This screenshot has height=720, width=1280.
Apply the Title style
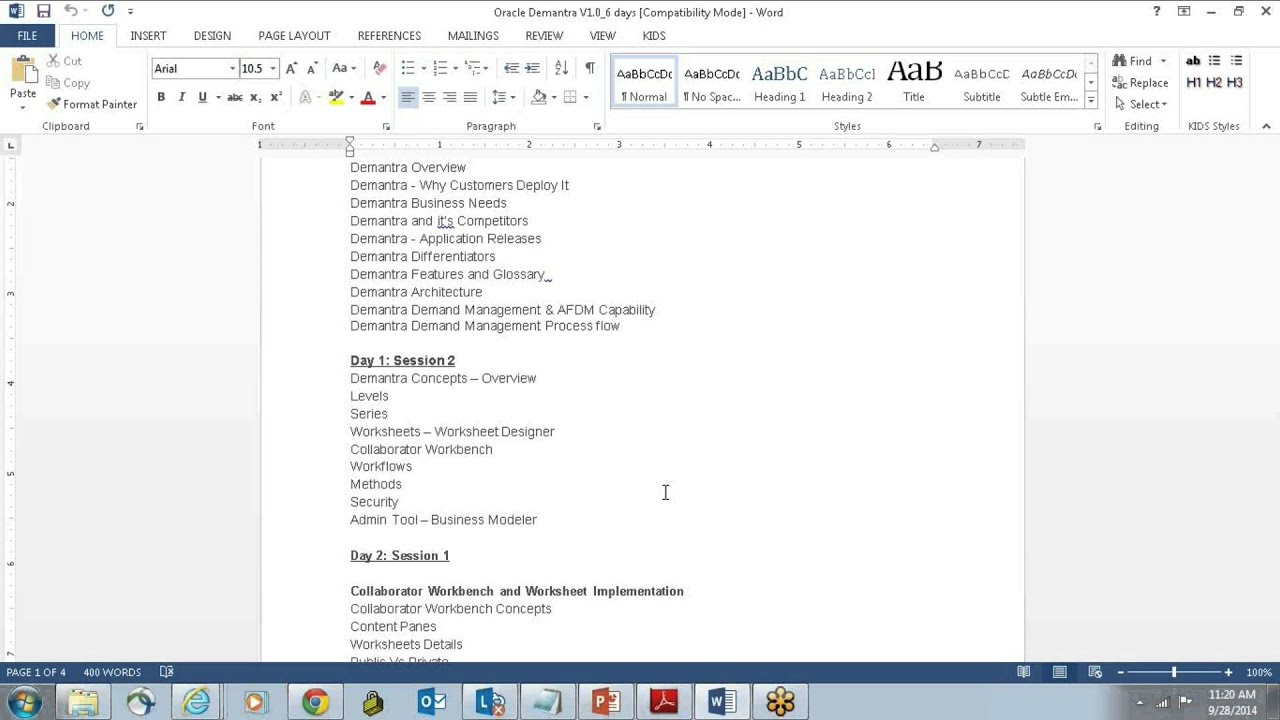coord(914,82)
